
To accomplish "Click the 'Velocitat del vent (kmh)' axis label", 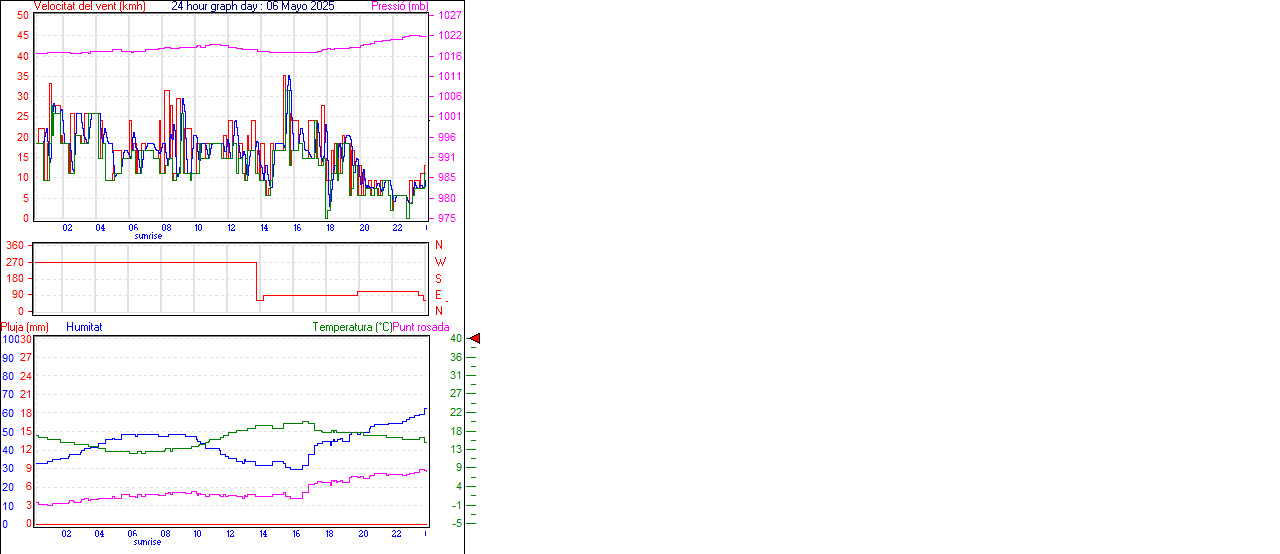I will point(90,6).
